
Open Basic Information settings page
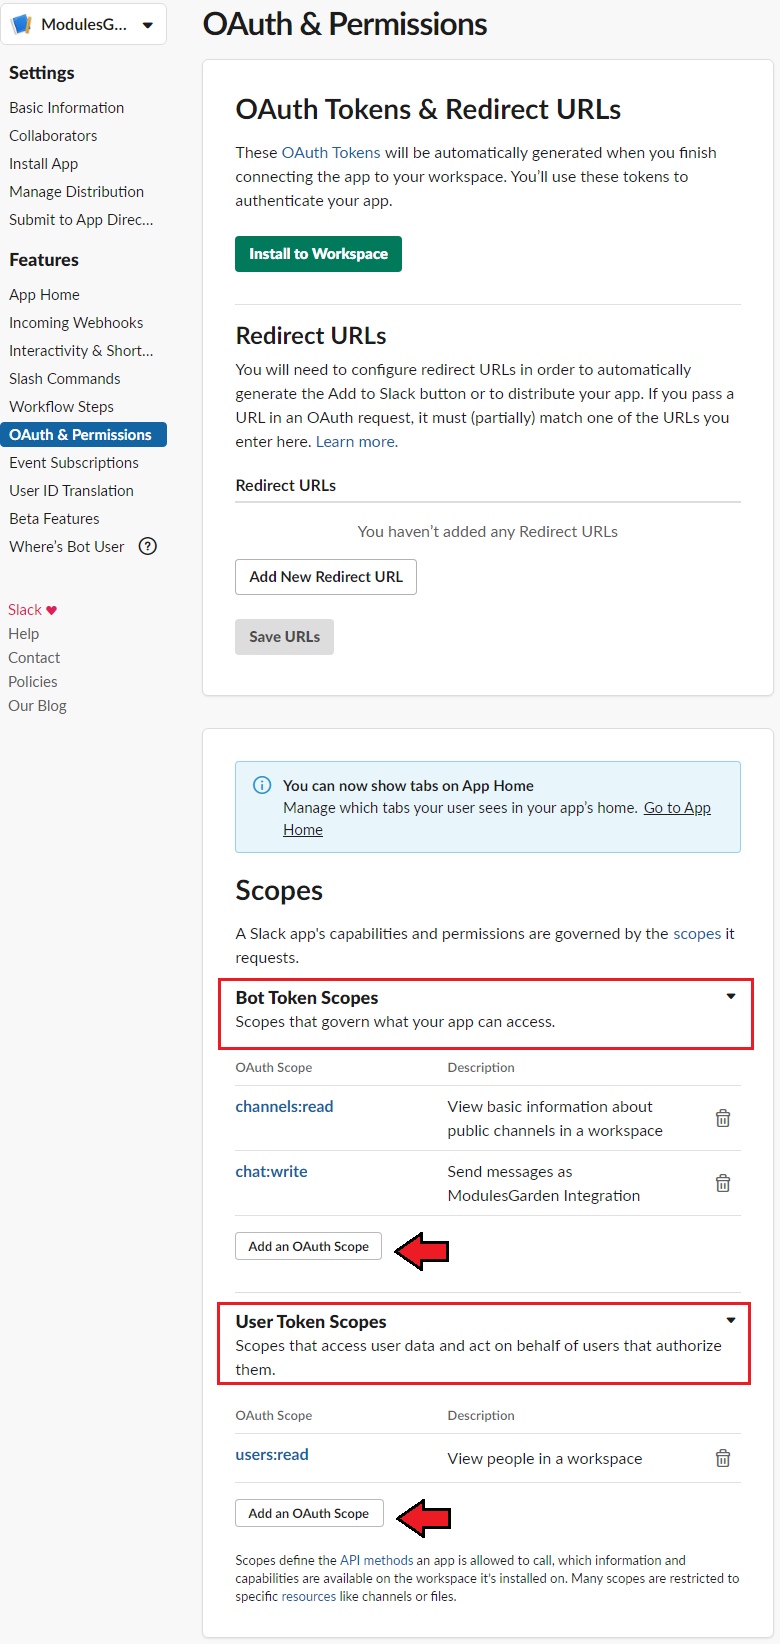(67, 107)
